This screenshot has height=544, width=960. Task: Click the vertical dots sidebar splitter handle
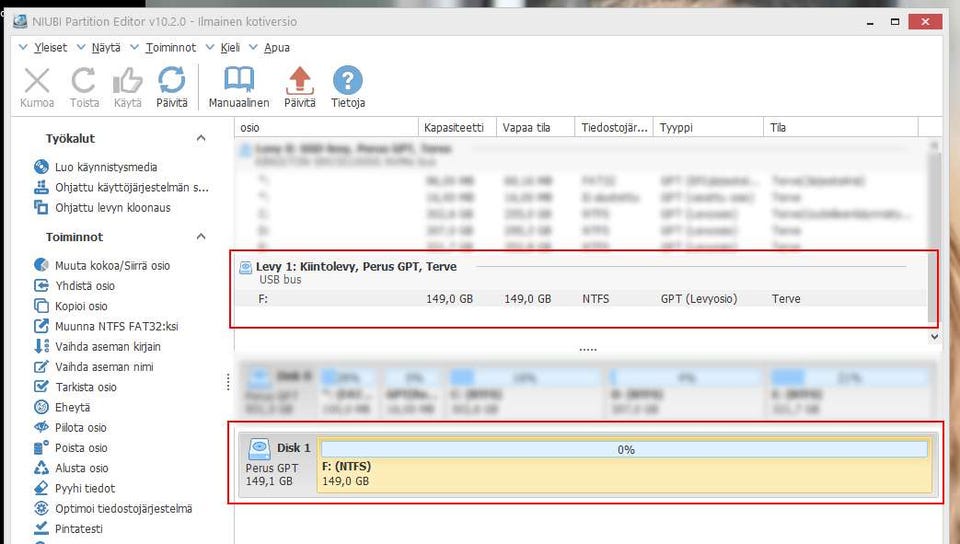coord(228,382)
